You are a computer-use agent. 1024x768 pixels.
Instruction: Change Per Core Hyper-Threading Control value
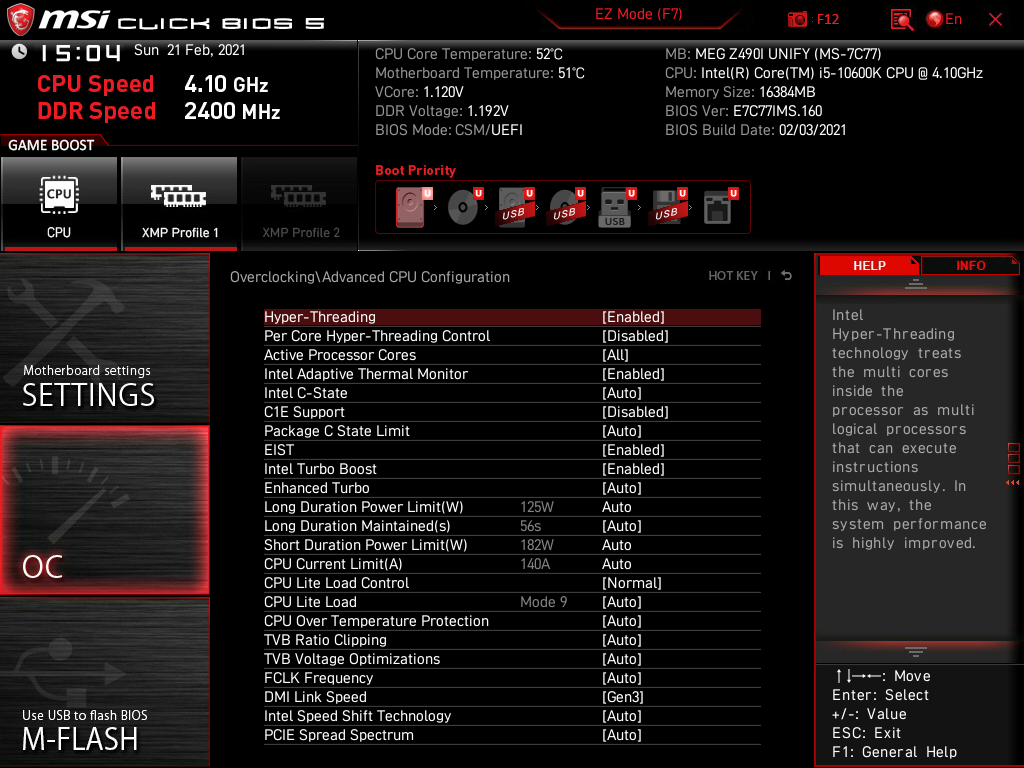coord(512,336)
